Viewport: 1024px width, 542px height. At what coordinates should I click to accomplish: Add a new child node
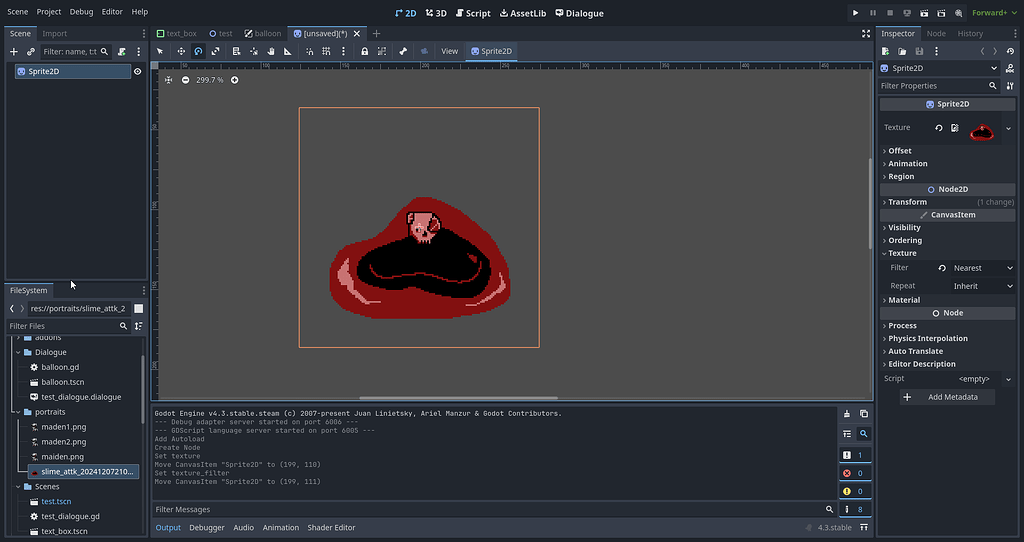(14, 52)
